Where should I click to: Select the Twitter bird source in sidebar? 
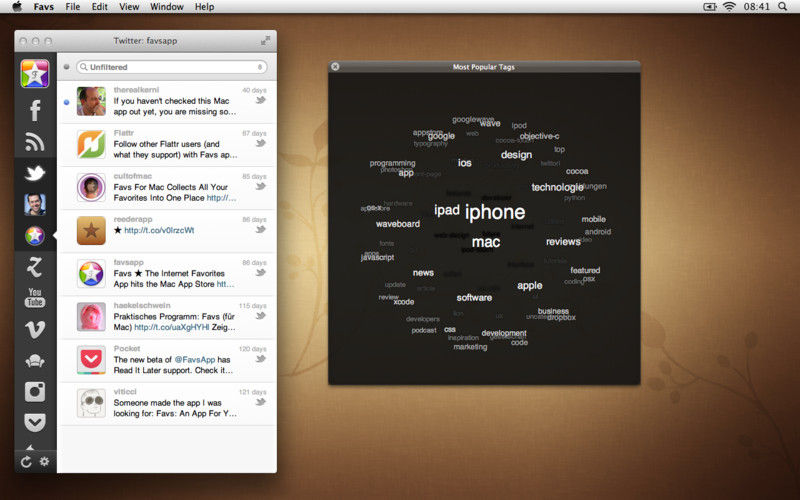(35, 173)
